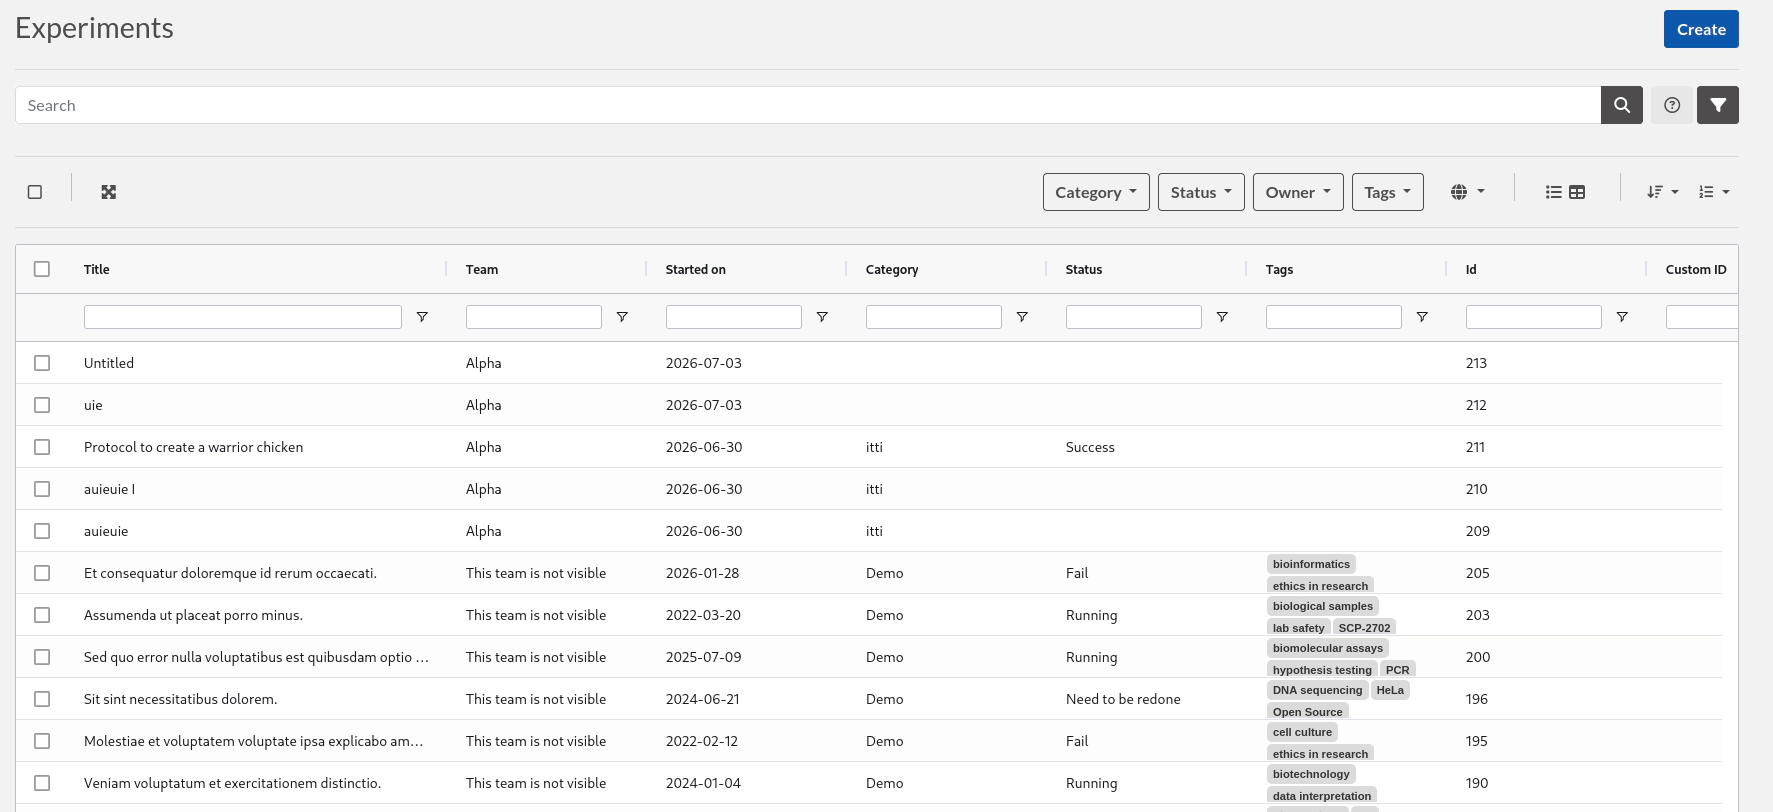Open 'Sit sint necessitatibus dolorem.' experiment
Screen dimensions: 1773x812
tap(181, 699)
